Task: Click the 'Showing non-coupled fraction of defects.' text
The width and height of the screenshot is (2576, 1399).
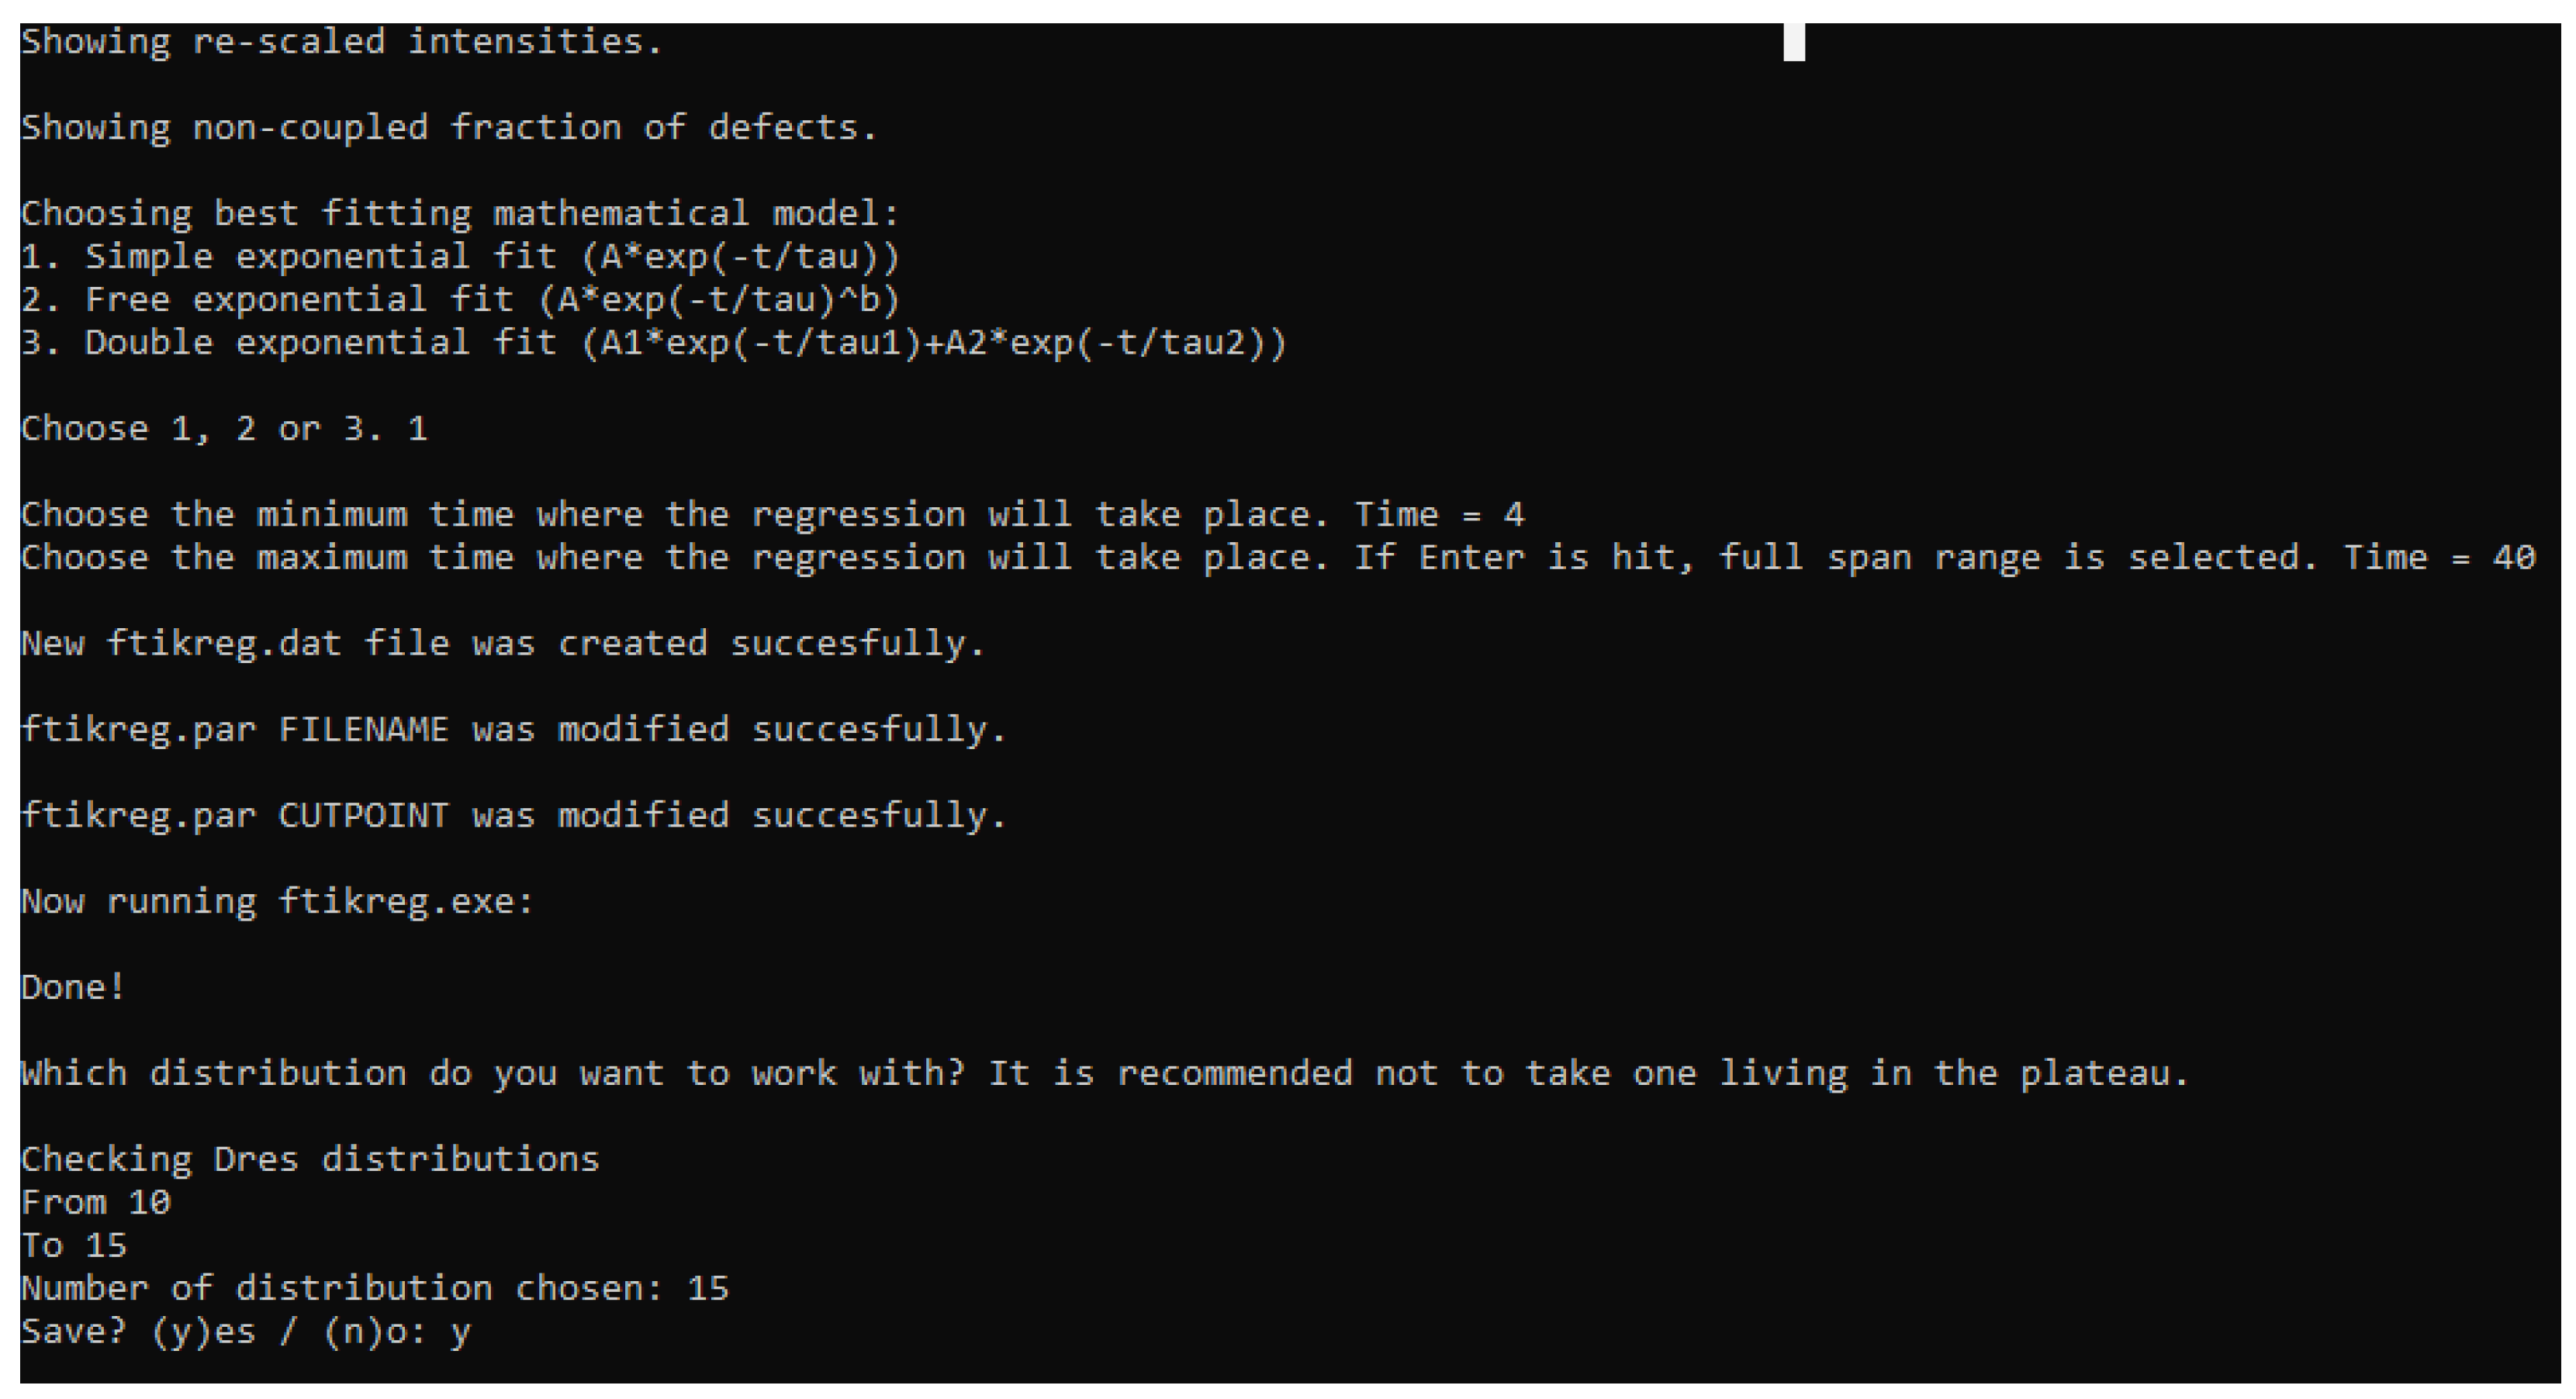Action: [449, 128]
